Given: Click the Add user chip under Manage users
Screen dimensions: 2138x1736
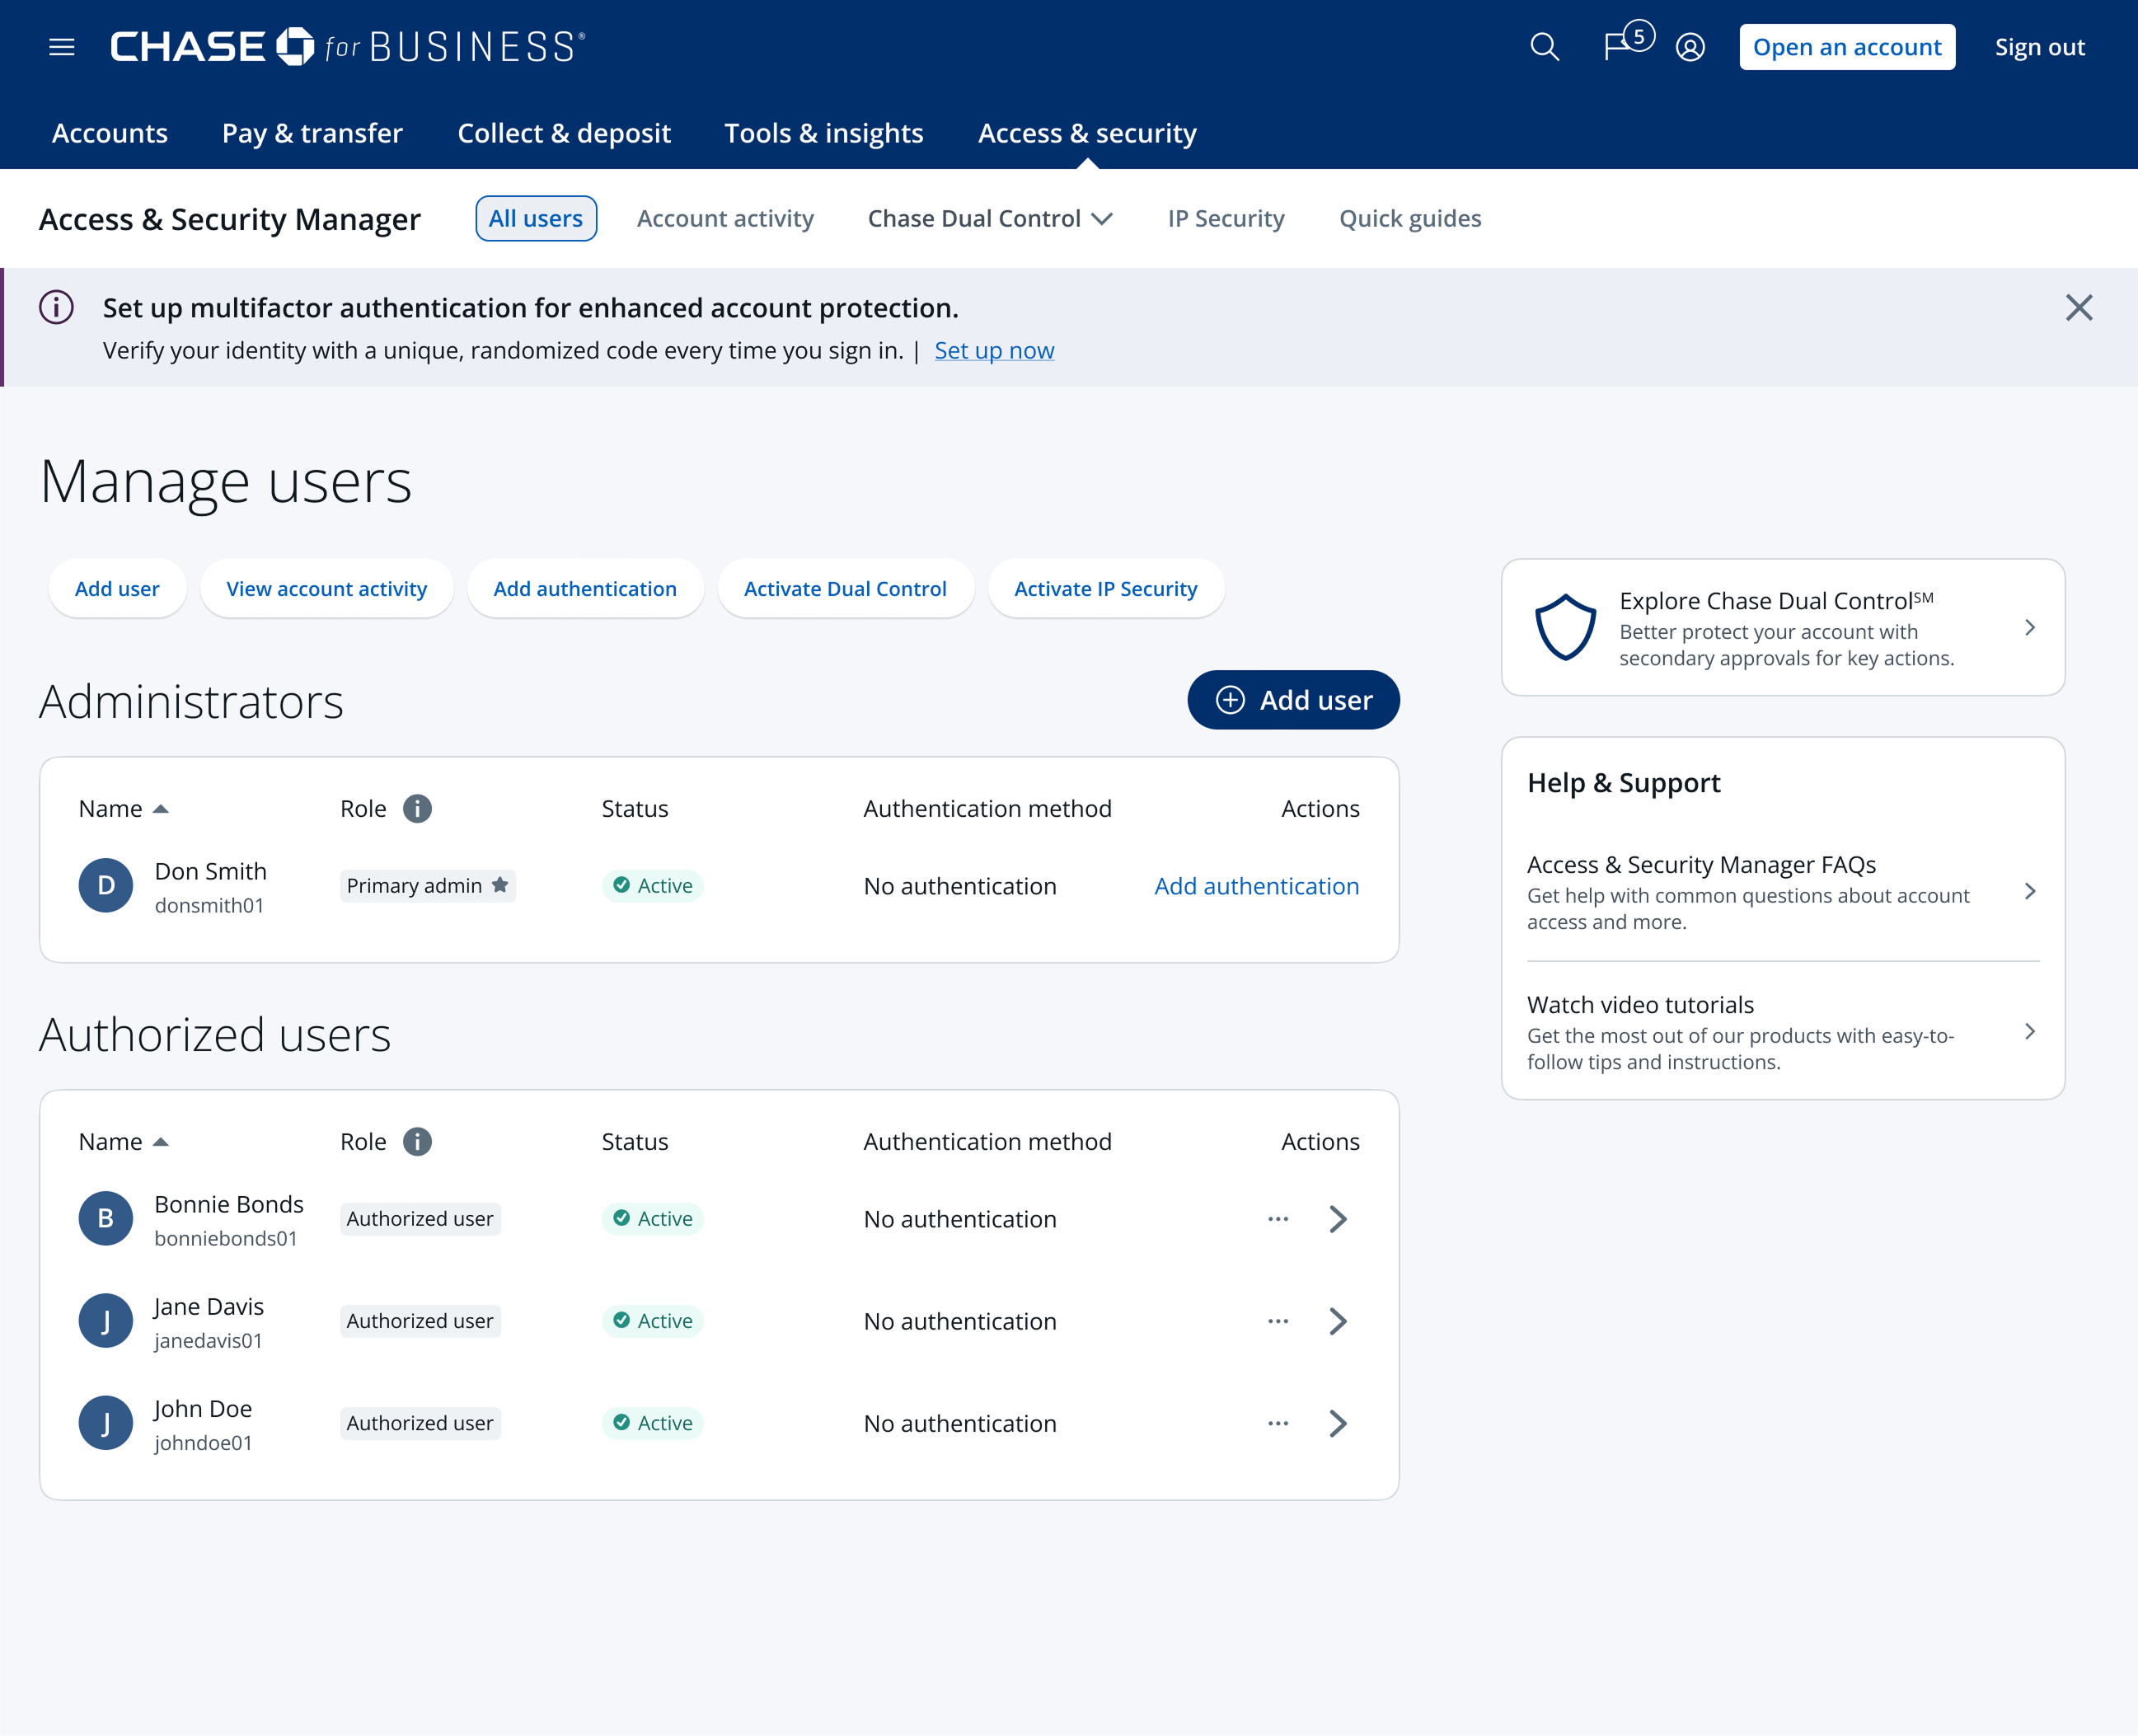Looking at the screenshot, I should pyautogui.click(x=117, y=588).
